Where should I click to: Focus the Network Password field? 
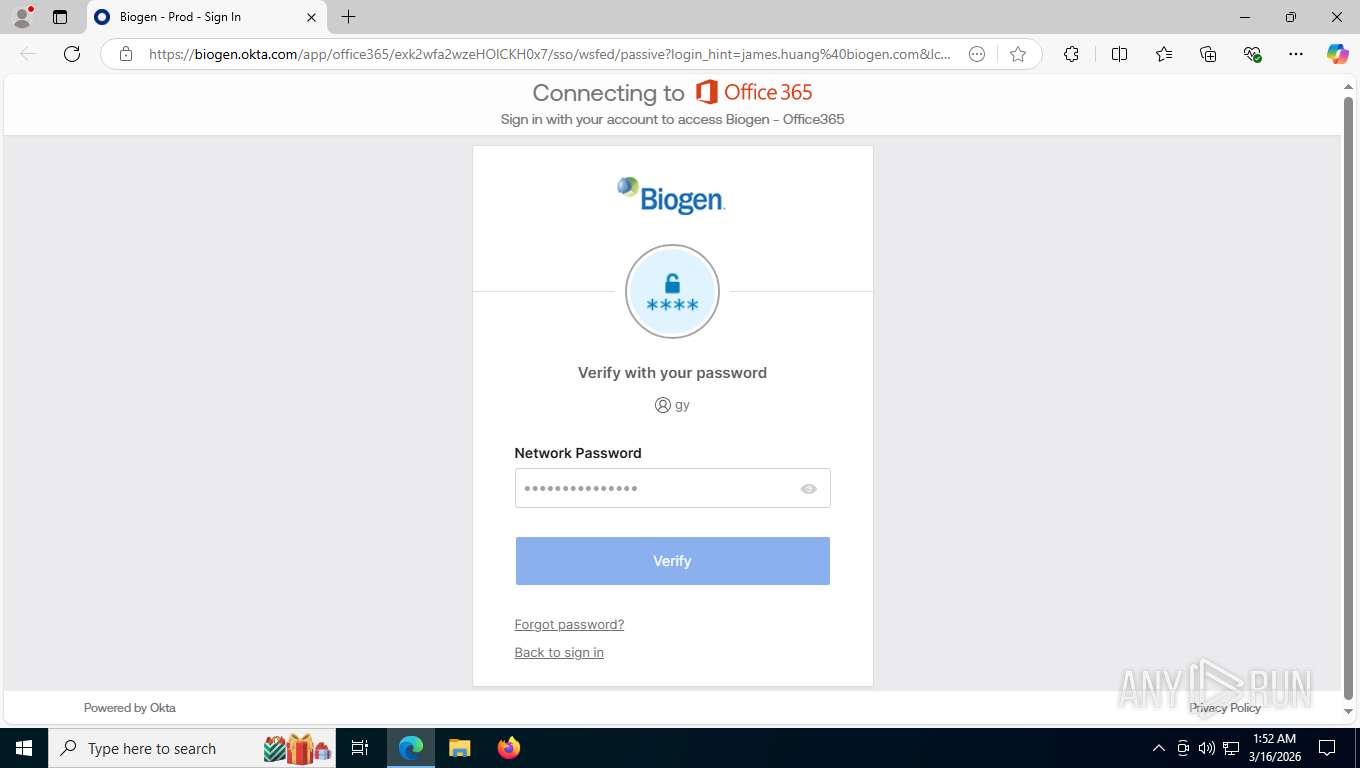pos(672,488)
